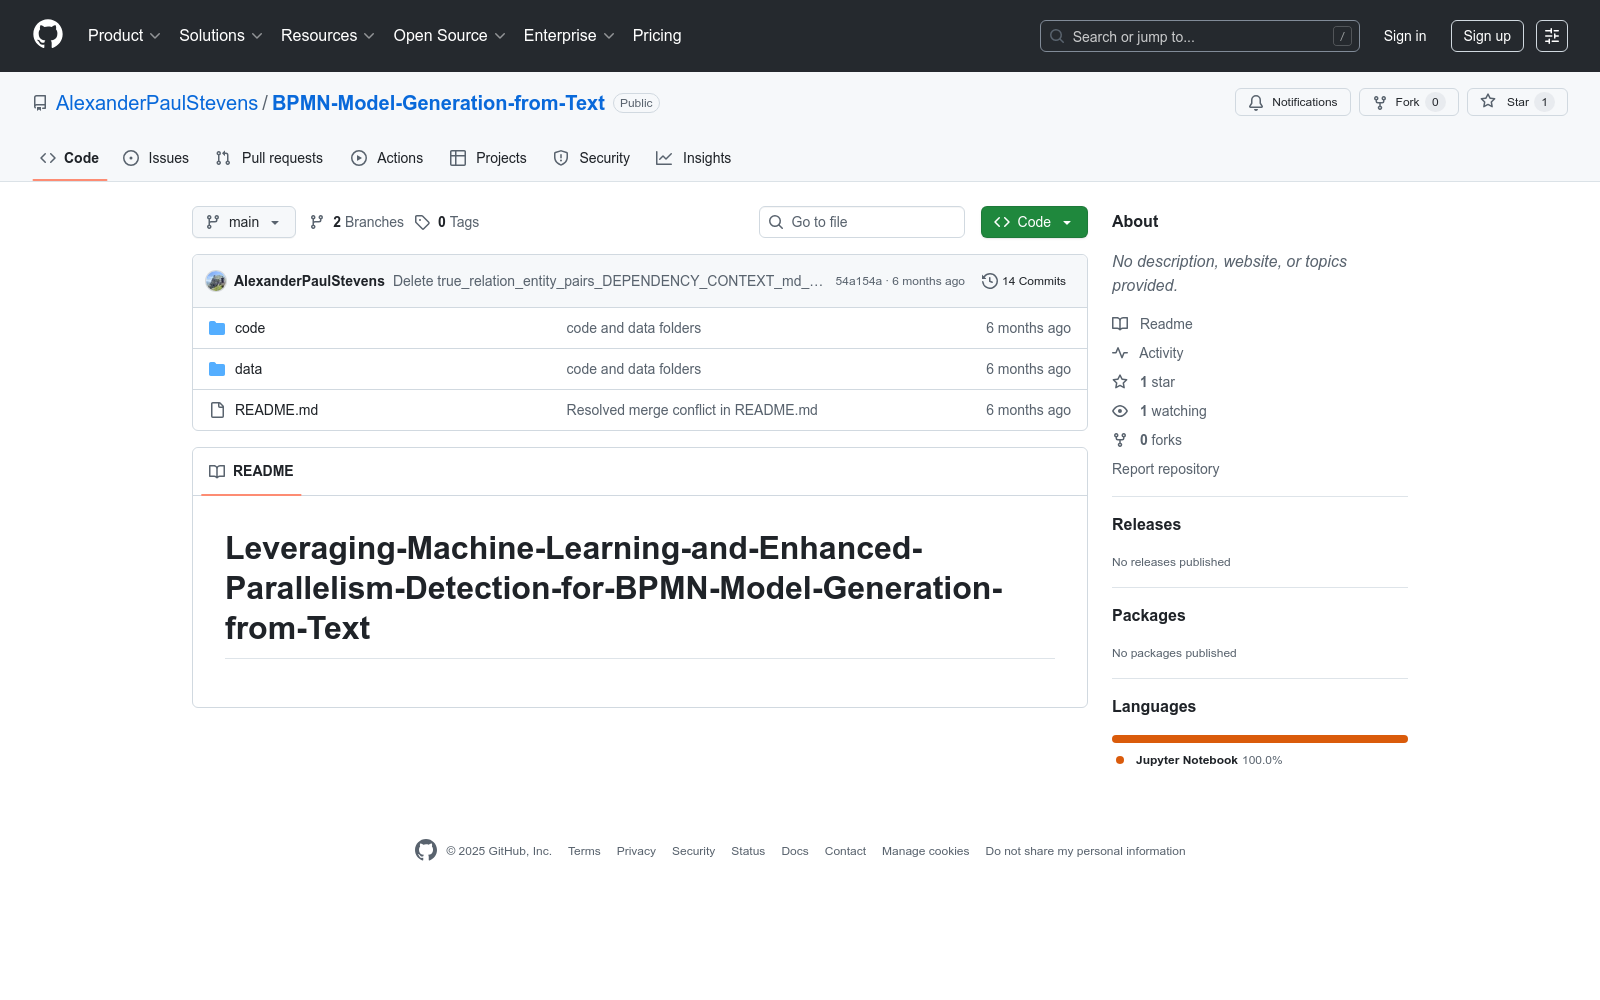The image size is (1600, 1000).
Task: Expand the Enterprise menu
Action: point(569,36)
